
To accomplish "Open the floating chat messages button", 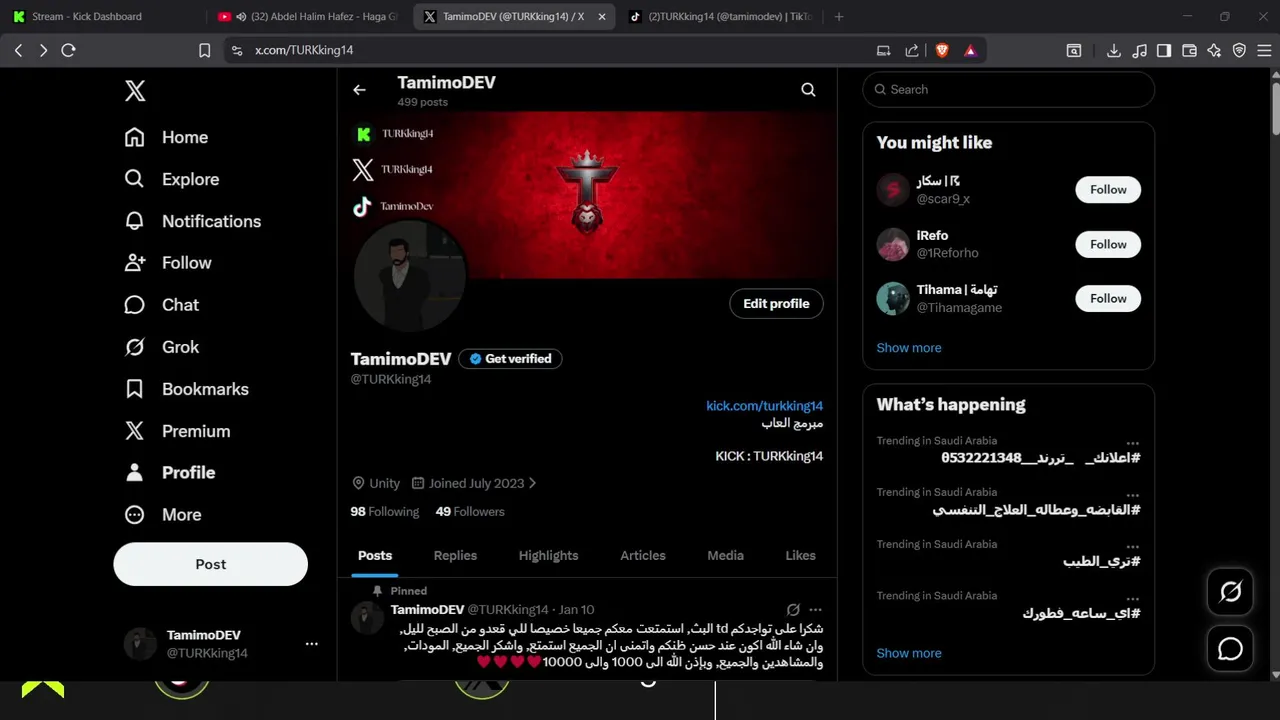I will pyautogui.click(x=1230, y=649).
